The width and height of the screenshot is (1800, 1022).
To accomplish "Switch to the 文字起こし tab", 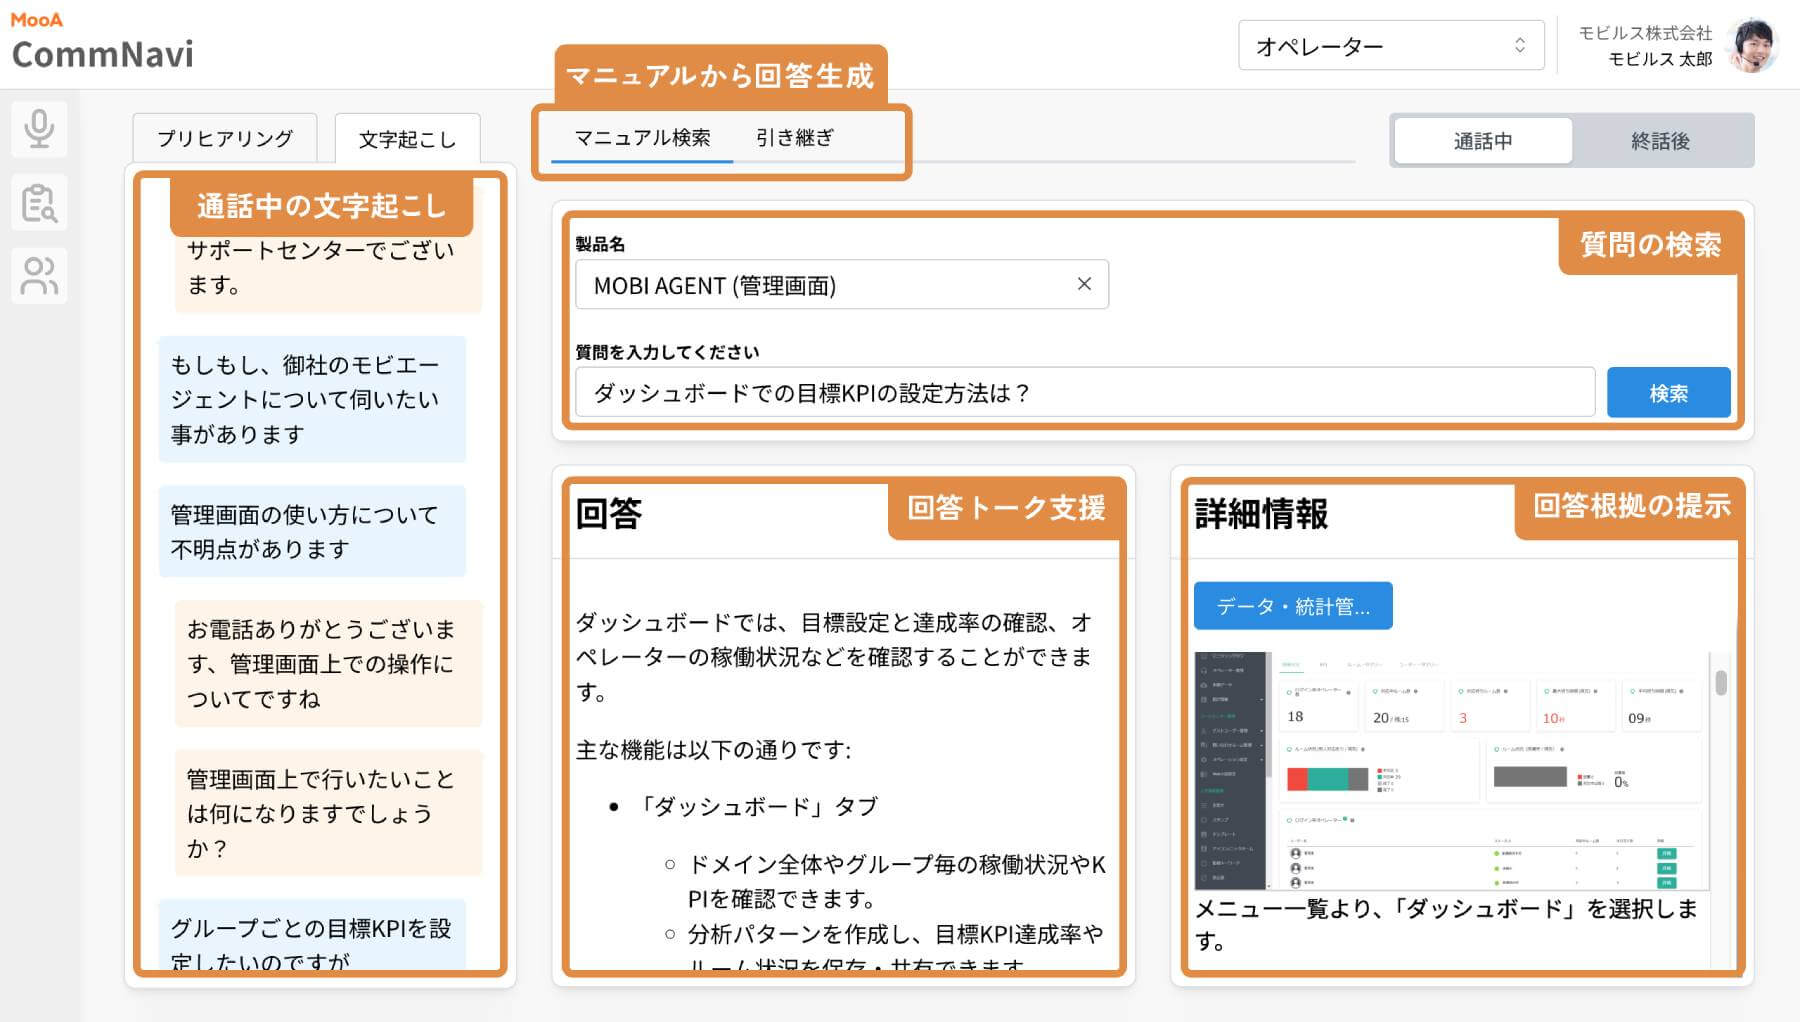I will (407, 138).
